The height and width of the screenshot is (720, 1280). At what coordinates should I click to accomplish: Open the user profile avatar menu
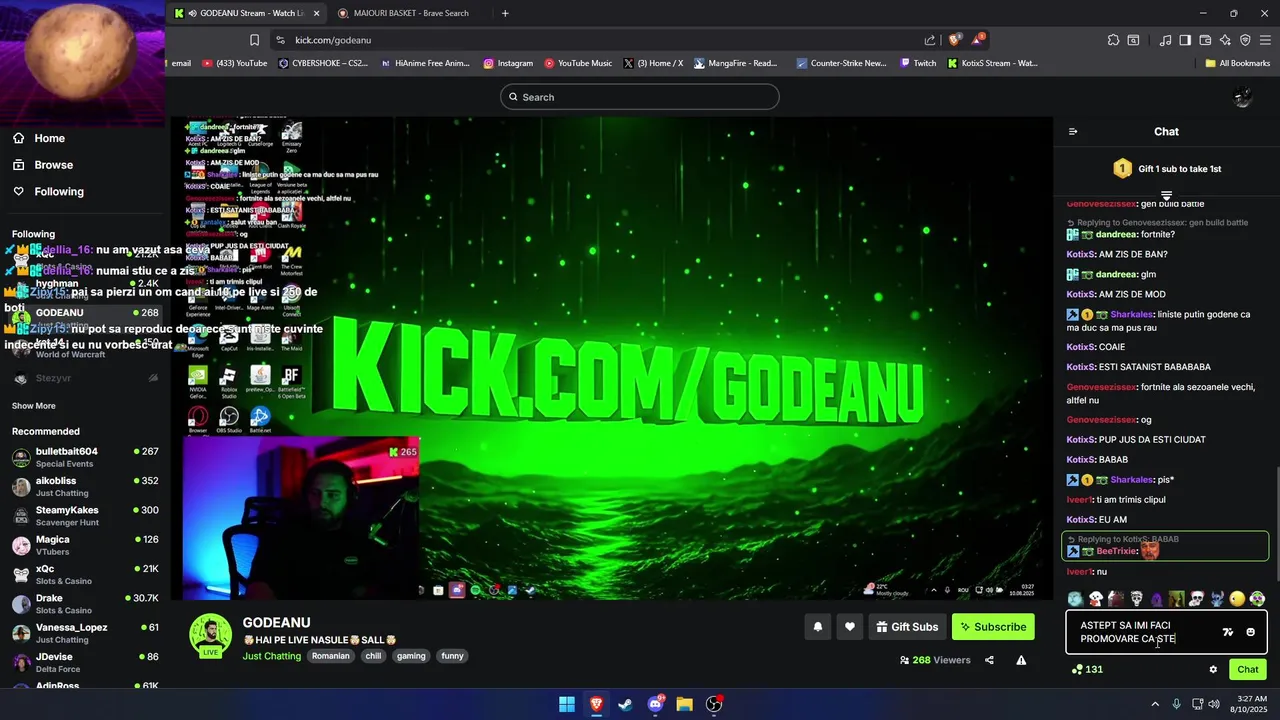click(x=1243, y=97)
